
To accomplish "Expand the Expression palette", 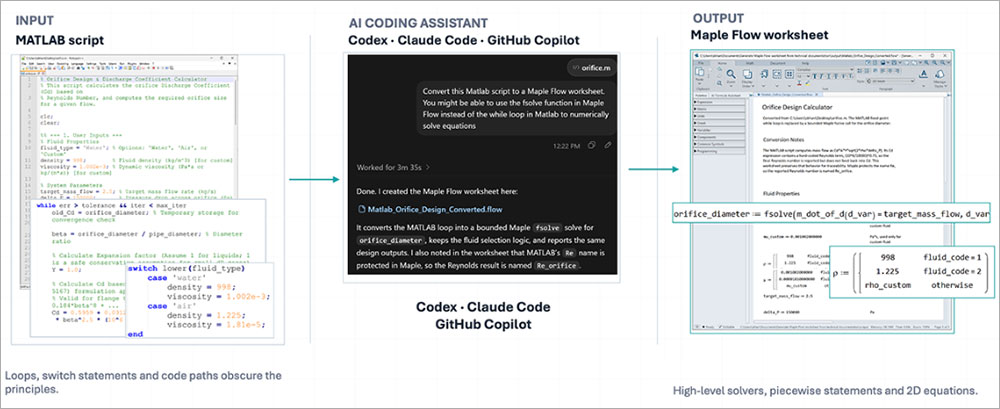I will pyautogui.click(x=719, y=102).
